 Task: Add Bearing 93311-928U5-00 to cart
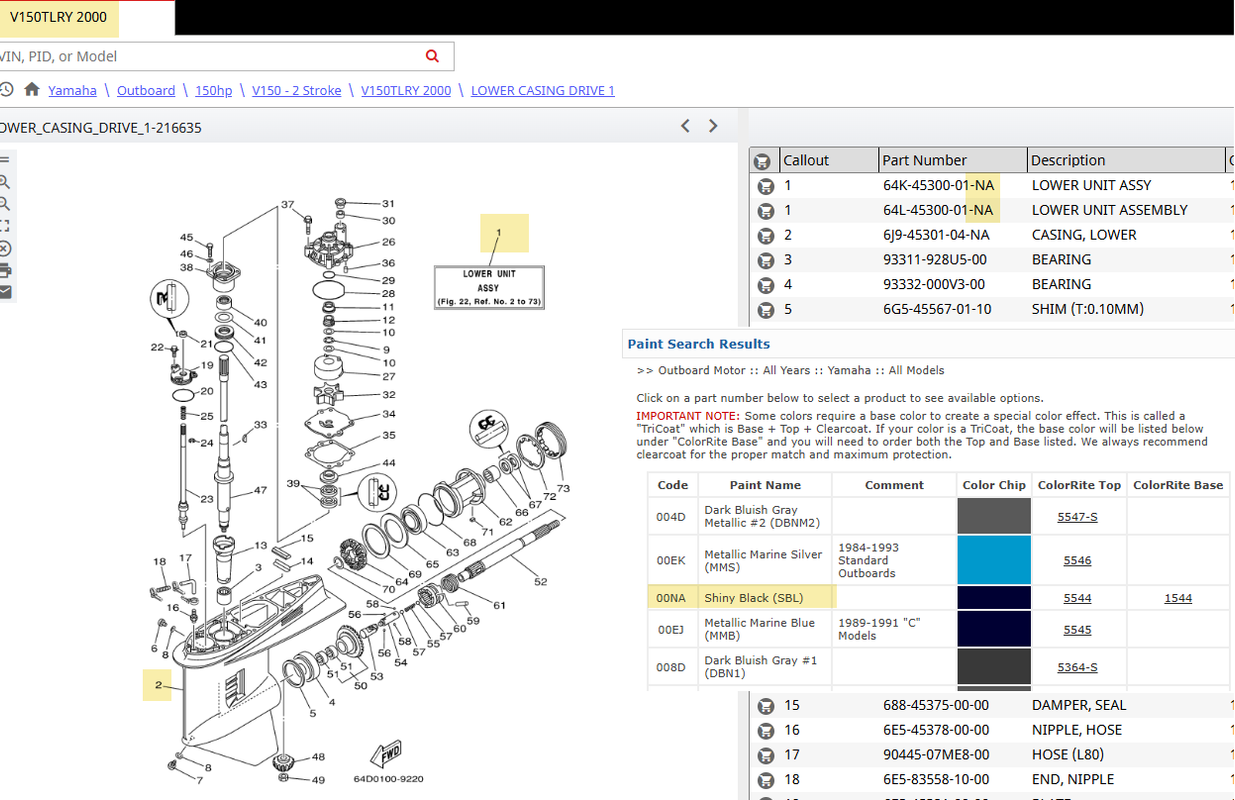pos(766,260)
